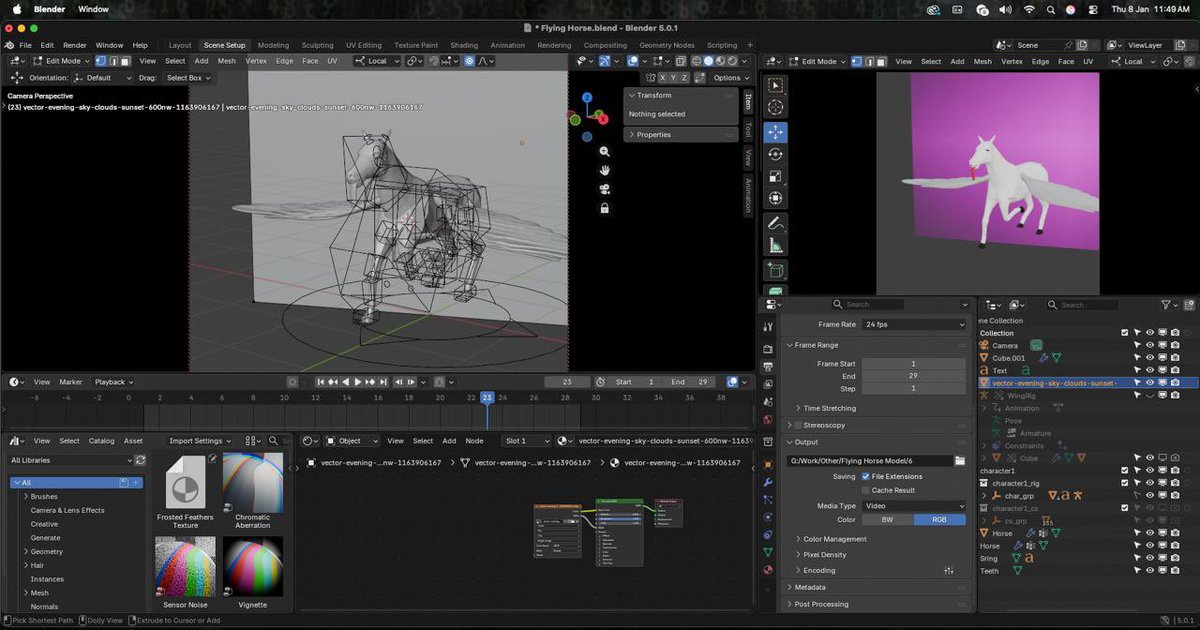This screenshot has width=1200, height=630.
Task: Open the Render properties tab icon
Action: pyautogui.click(x=768, y=349)
